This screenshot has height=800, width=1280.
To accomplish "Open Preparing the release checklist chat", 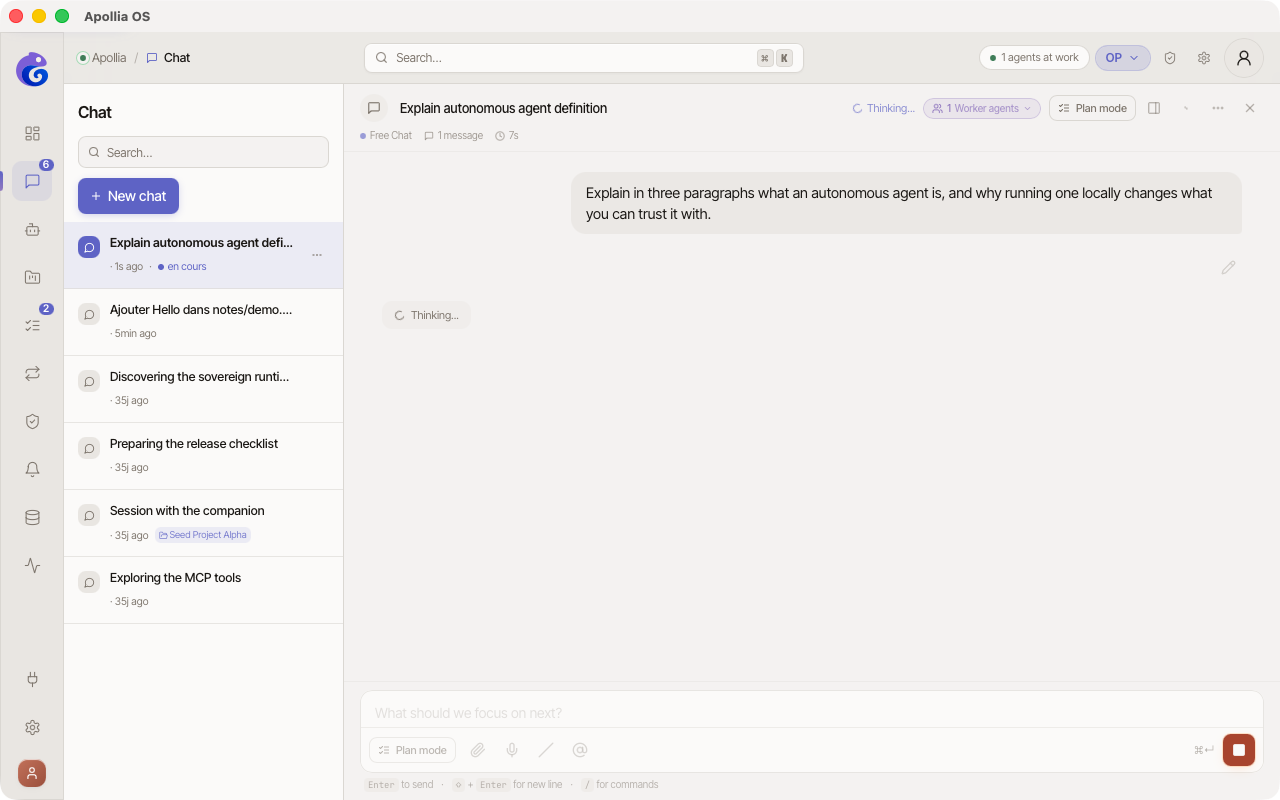I will coord(203,456).
